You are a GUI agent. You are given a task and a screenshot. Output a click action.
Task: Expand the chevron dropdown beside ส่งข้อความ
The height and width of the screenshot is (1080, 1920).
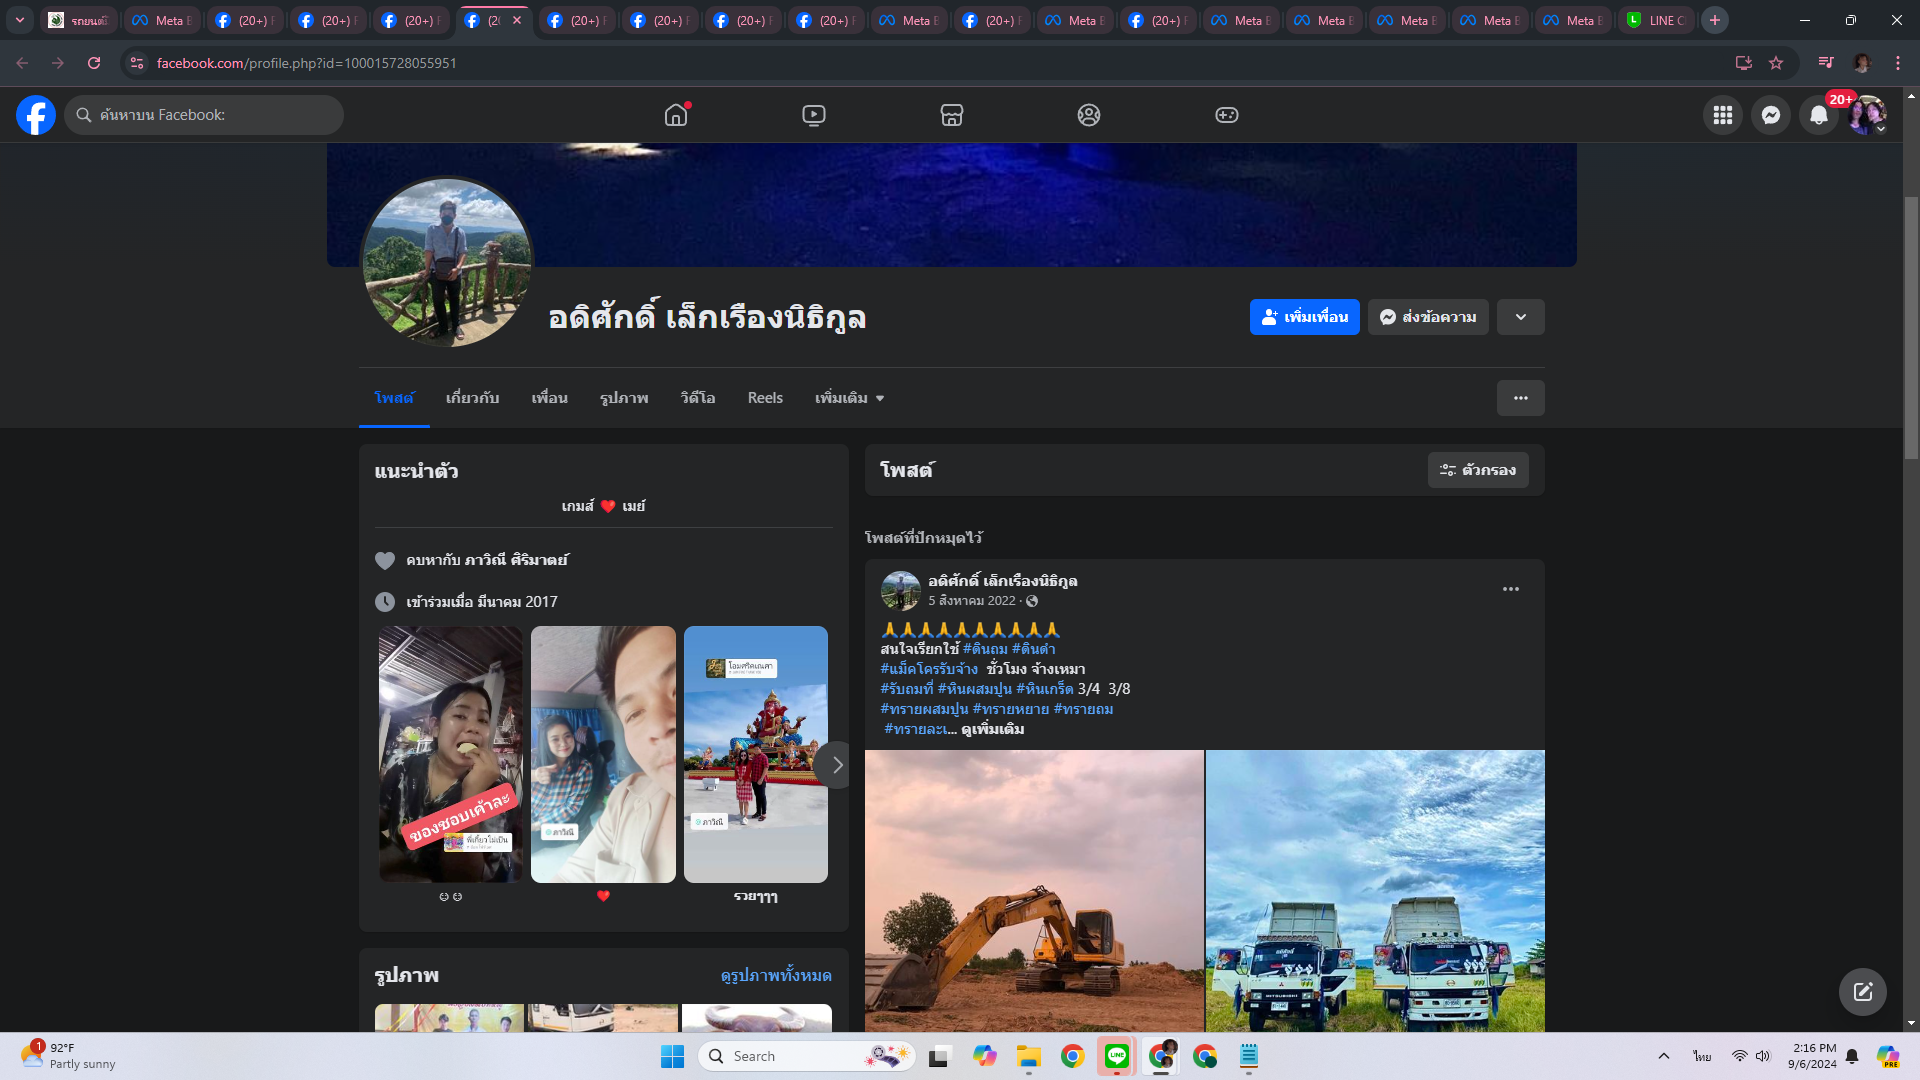1520,317
